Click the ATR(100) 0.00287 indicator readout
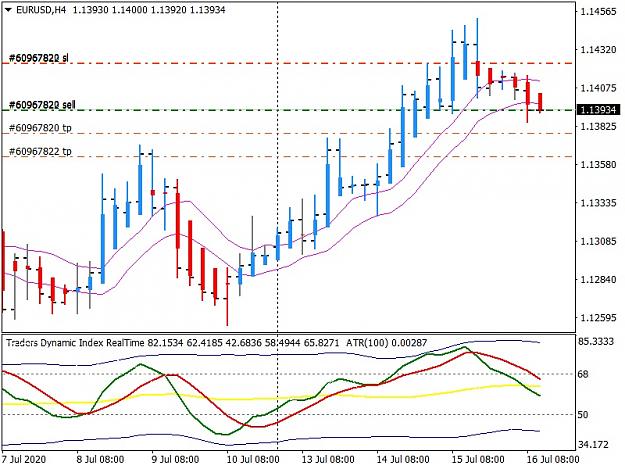The image size is (625, 469). pyautogui.click(x=387, y=343)
